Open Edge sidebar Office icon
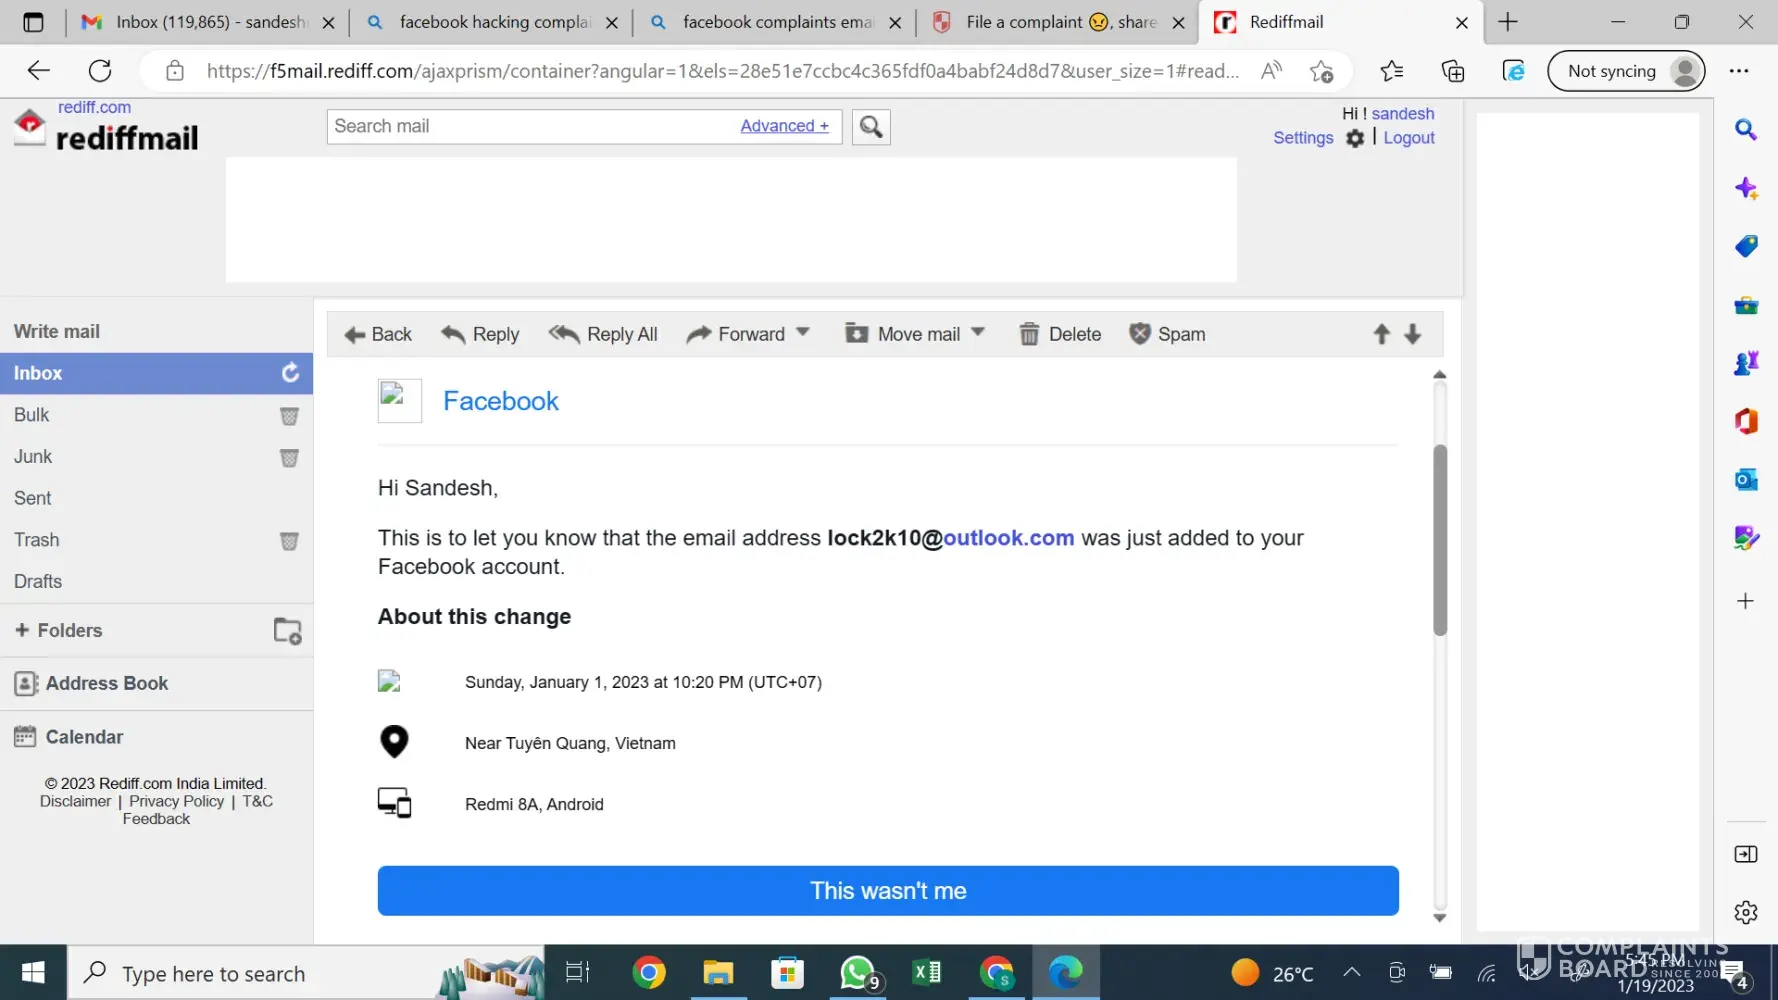 pyautogui.click(x=1746, y=421)
